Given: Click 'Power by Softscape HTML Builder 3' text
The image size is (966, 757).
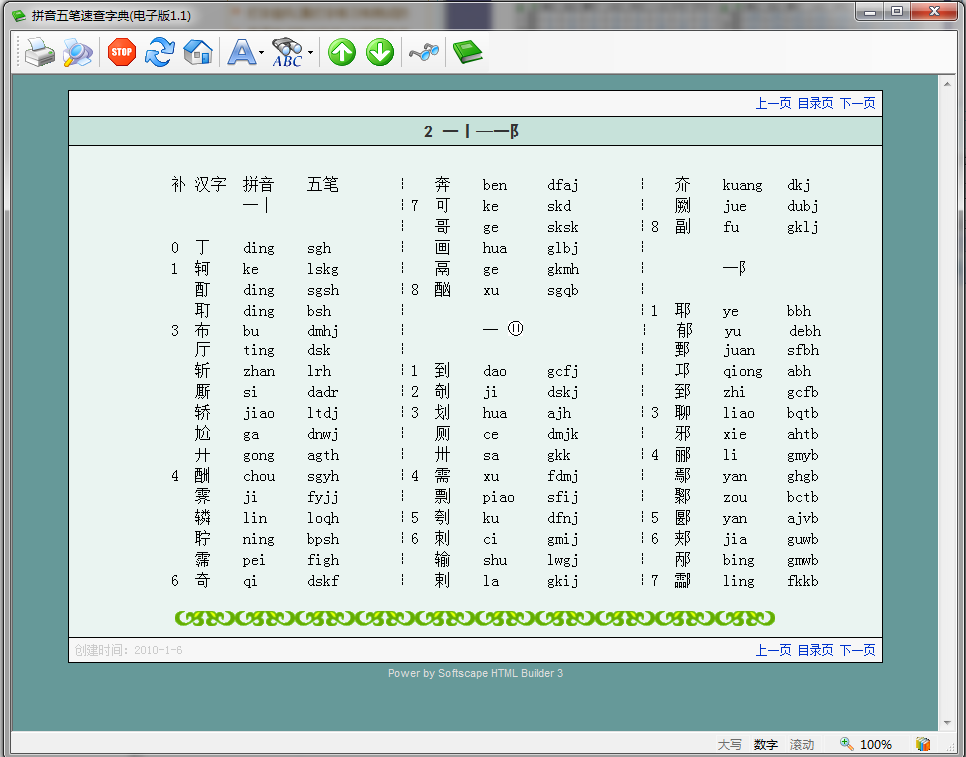Looking at the screenshot, I should [475, 673].
